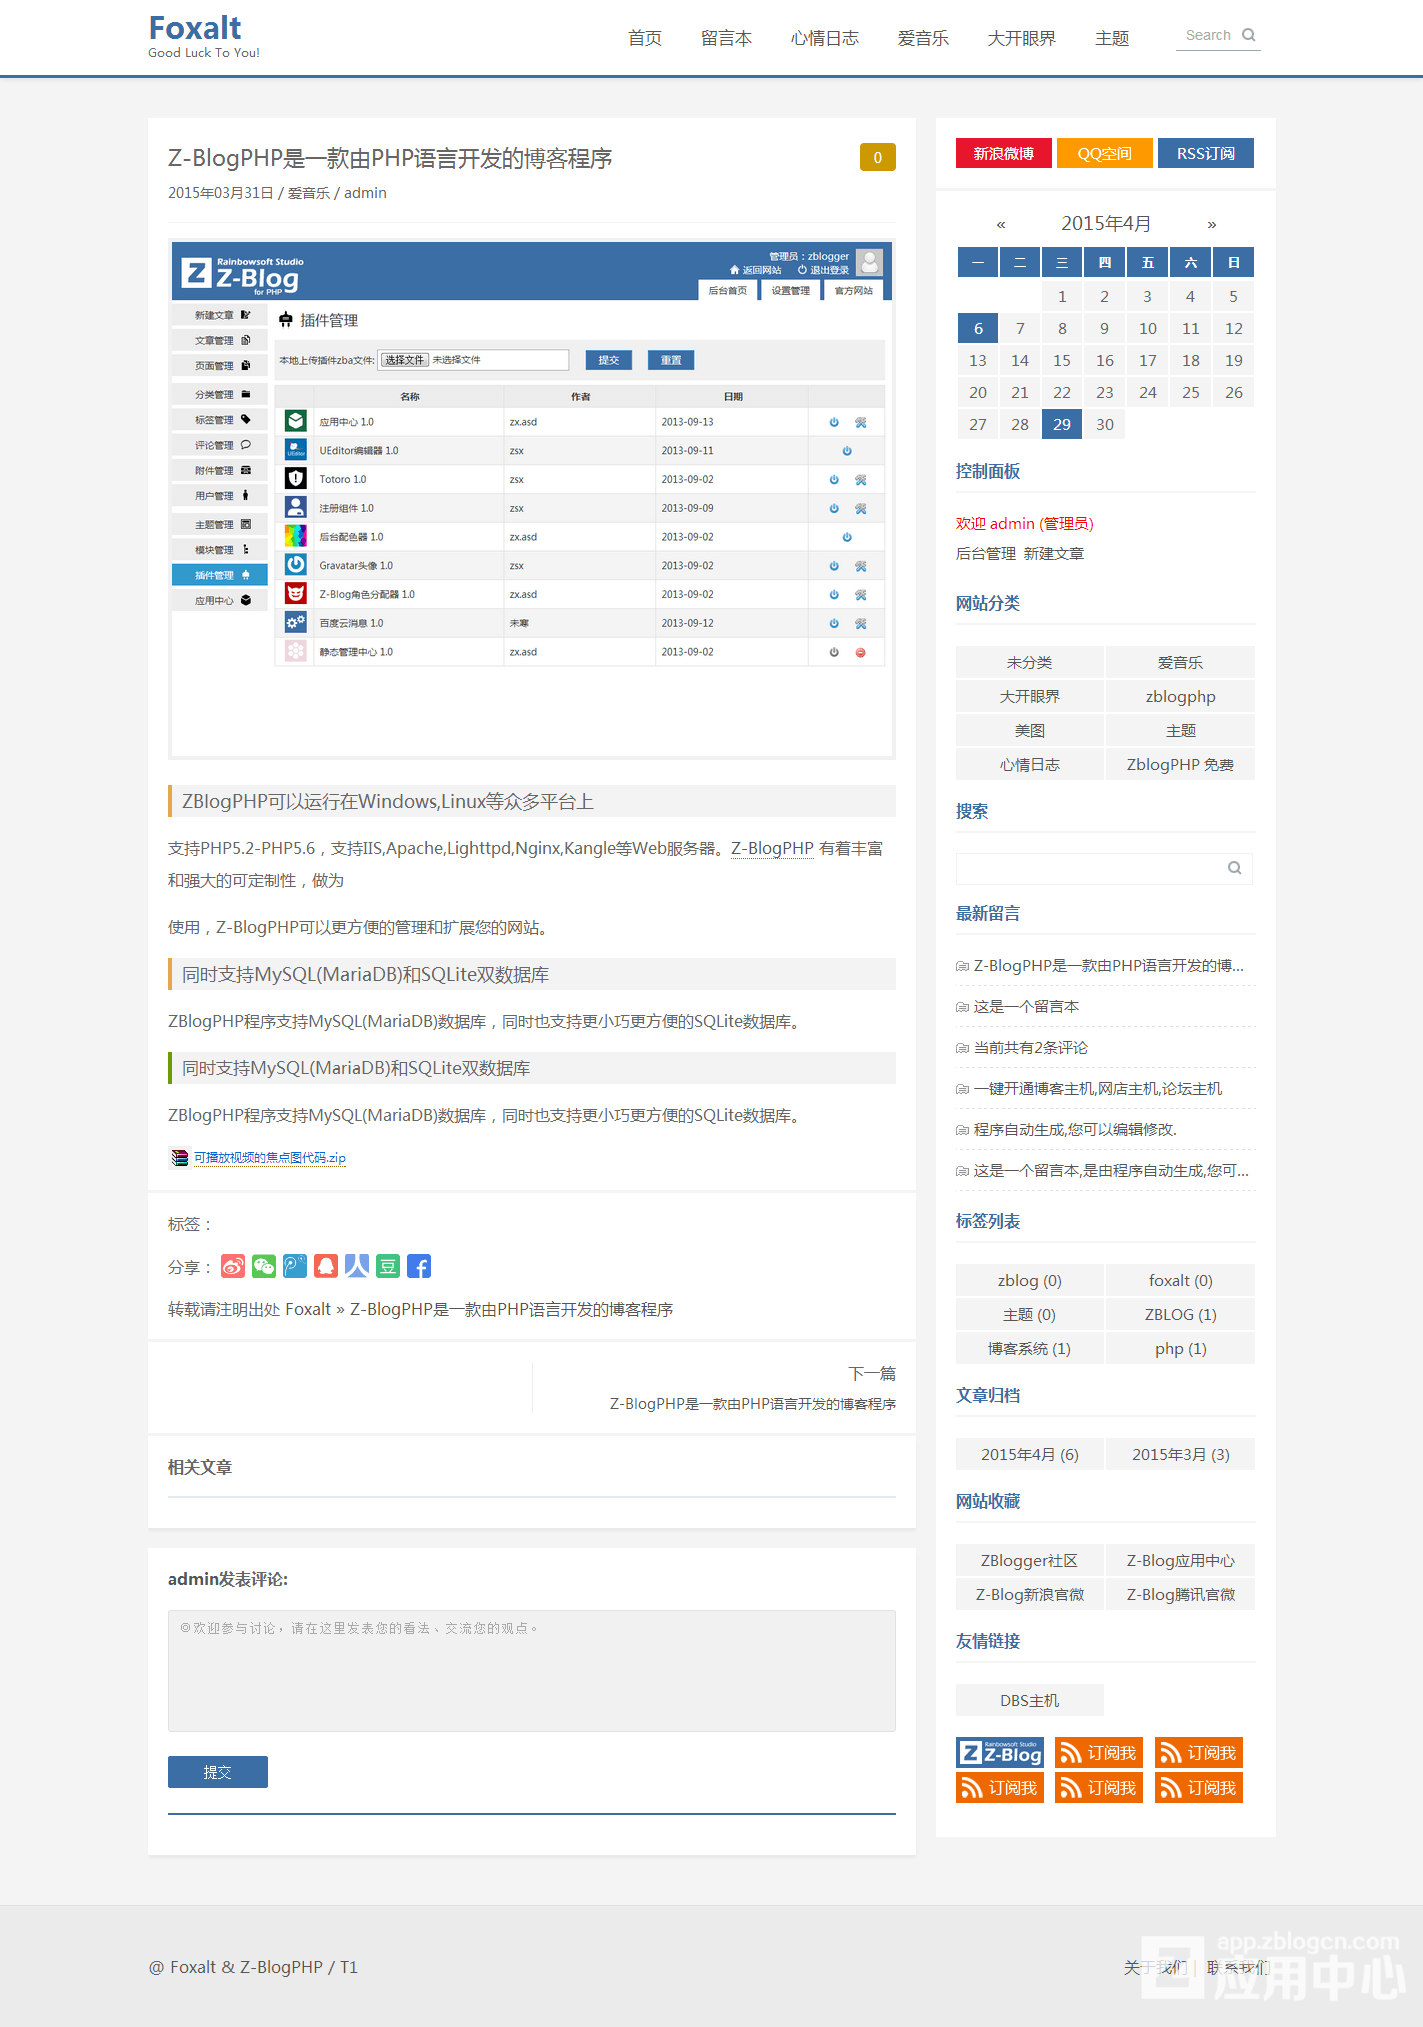Open the 心情日志 nav item

coord(825,38)
